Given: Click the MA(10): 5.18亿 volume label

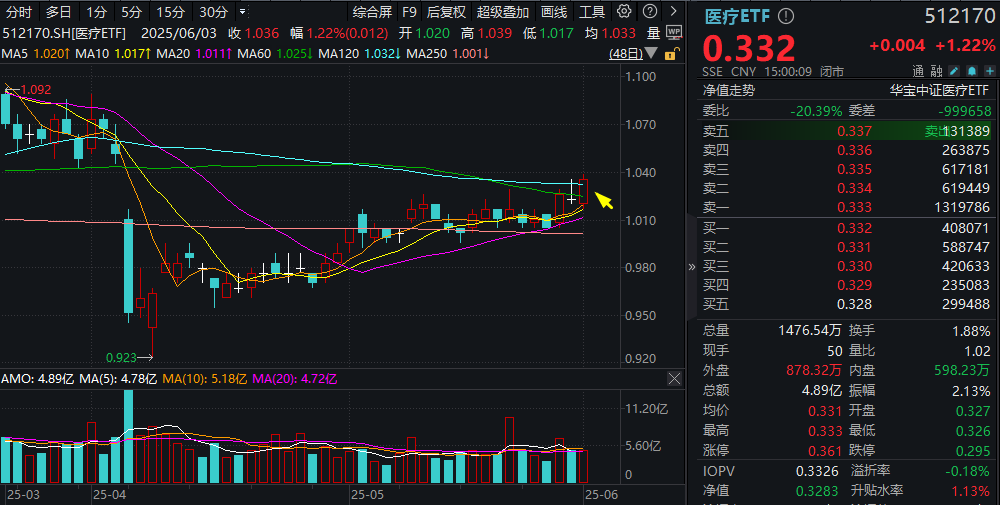Looking at the screenshot, I should point(205,379).
